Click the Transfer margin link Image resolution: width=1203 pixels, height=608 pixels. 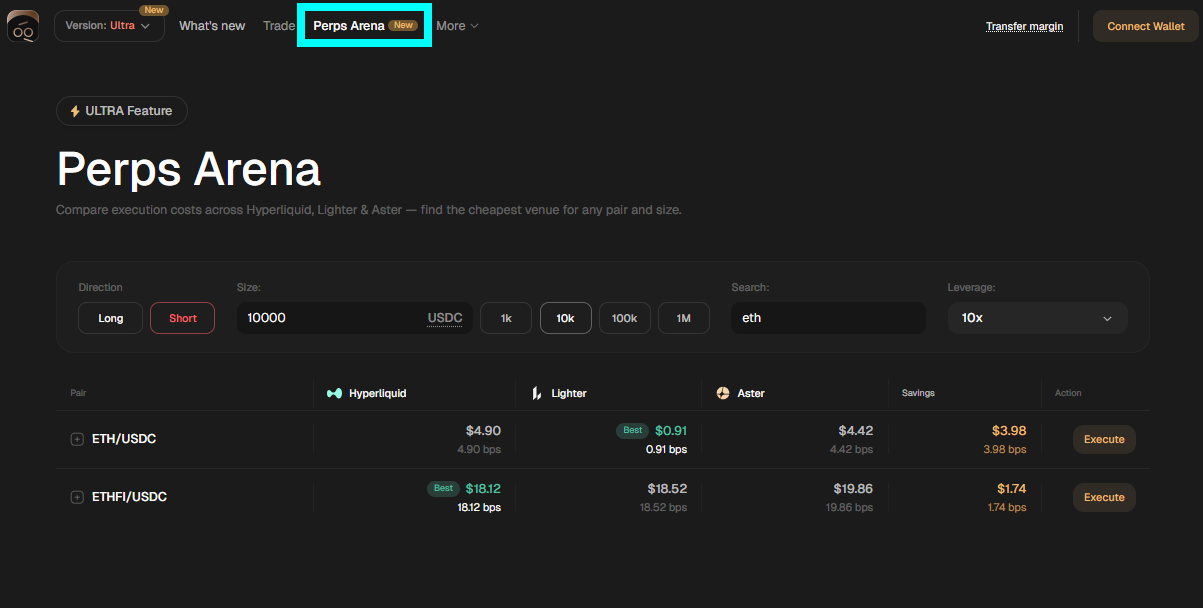[x=1024, y=26]
